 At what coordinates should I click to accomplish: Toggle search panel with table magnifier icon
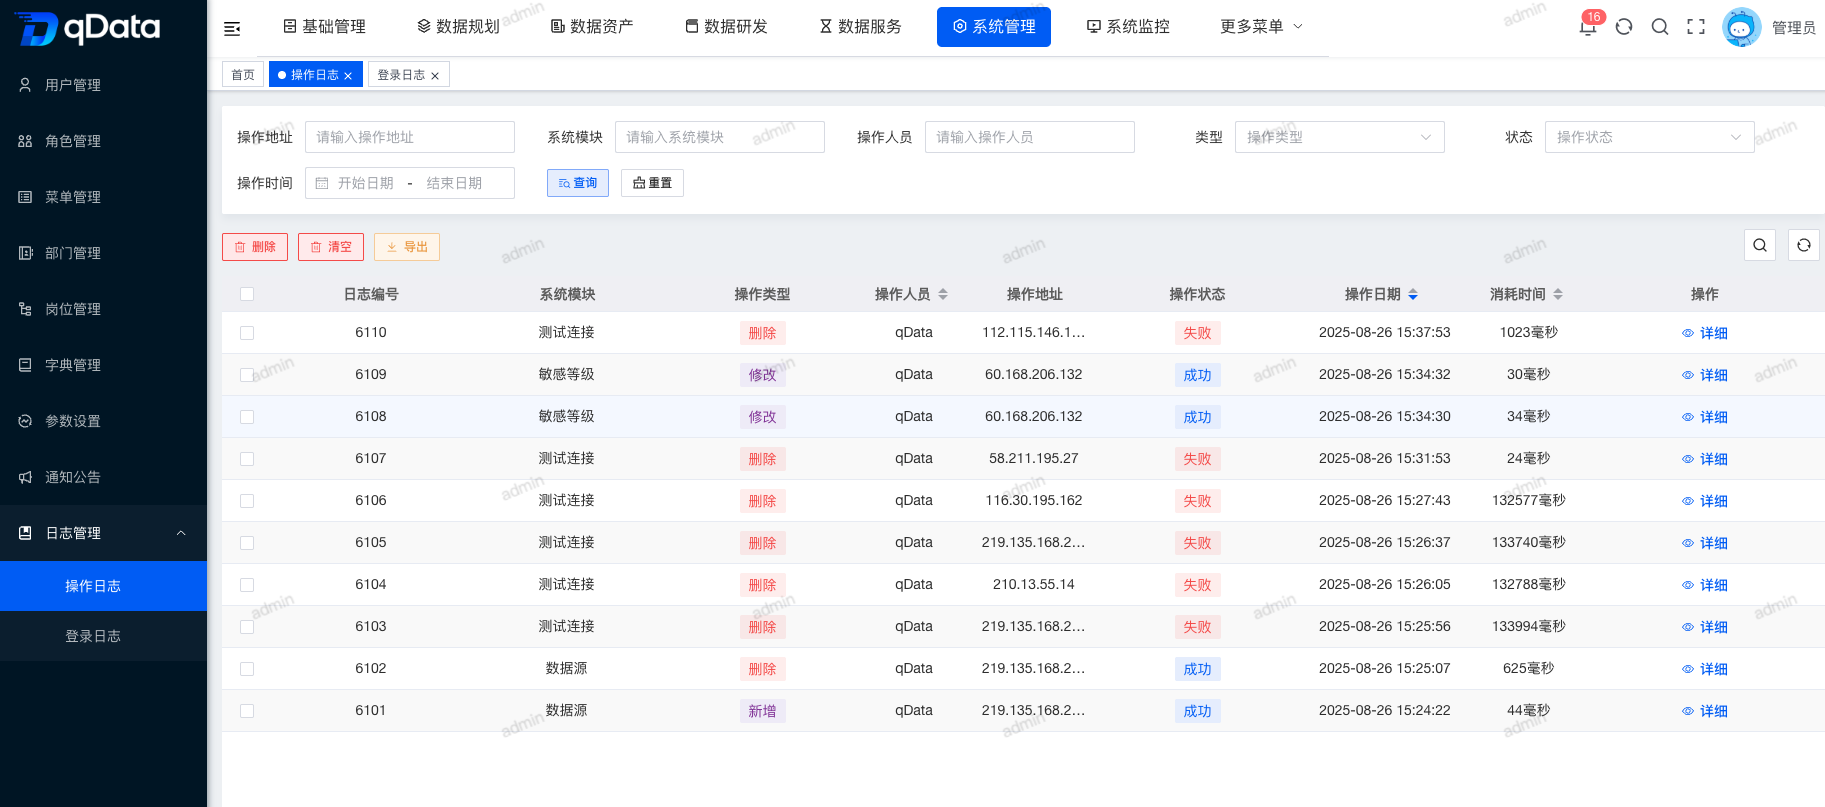point(1760,245)
